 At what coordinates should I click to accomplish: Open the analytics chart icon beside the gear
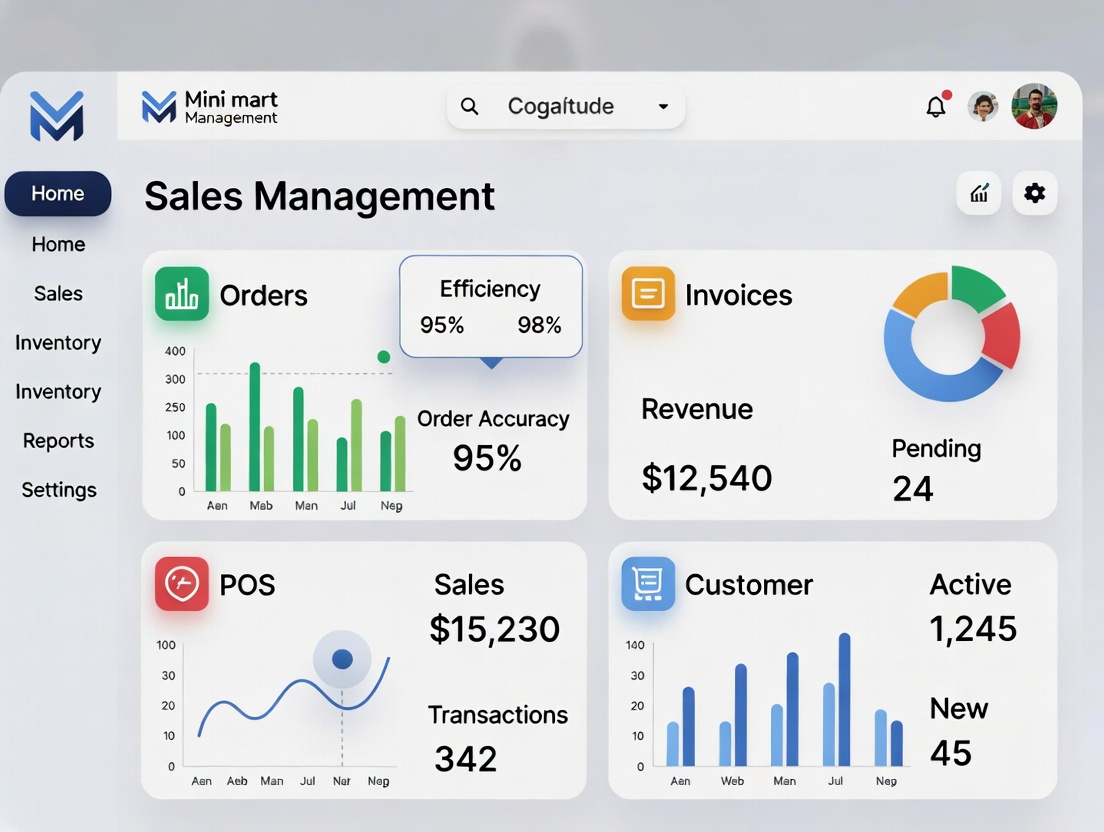[979, 193]
